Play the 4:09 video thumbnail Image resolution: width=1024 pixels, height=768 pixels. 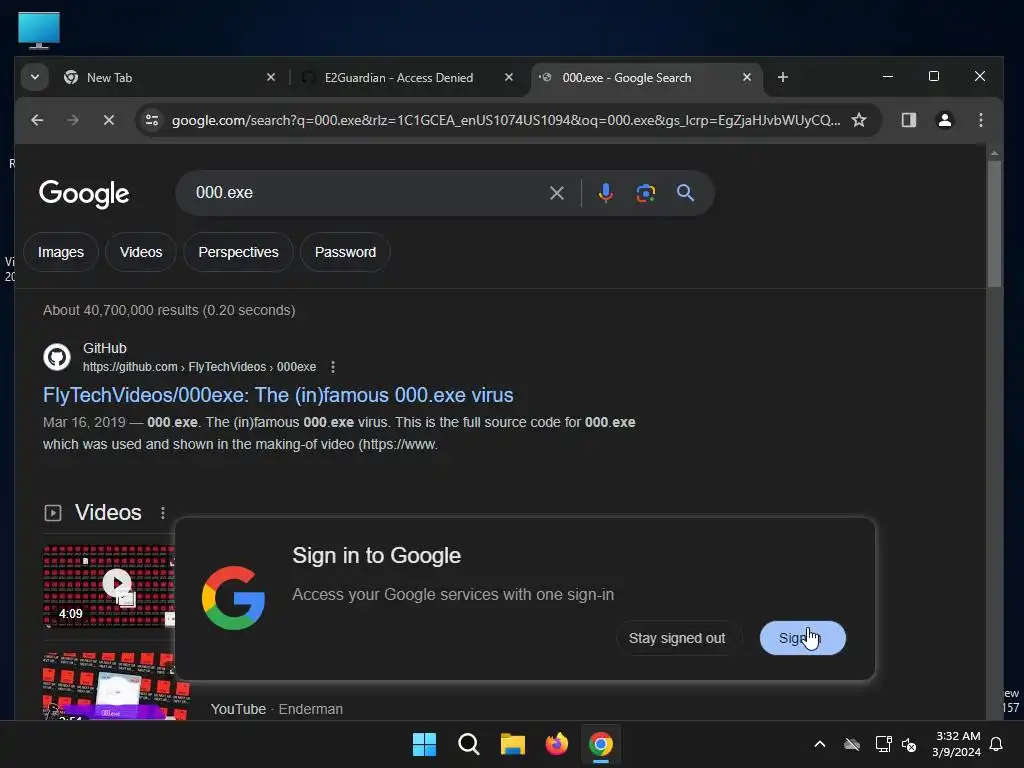pyautogui.click(x=109, y=586)
